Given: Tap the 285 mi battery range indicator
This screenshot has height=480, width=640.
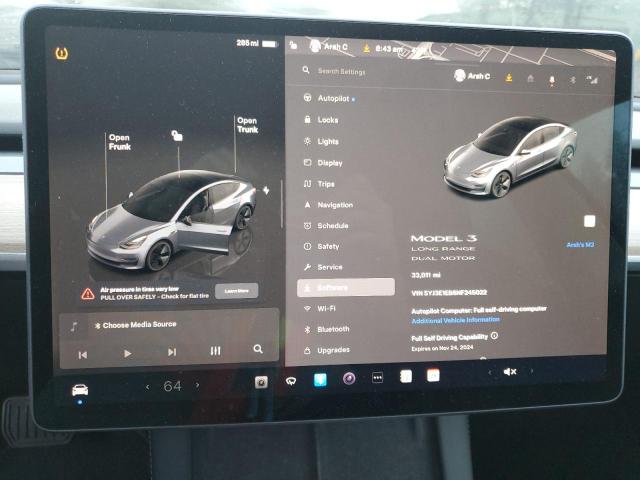Looking at the screenshot, I should click(x=257, y=43).
